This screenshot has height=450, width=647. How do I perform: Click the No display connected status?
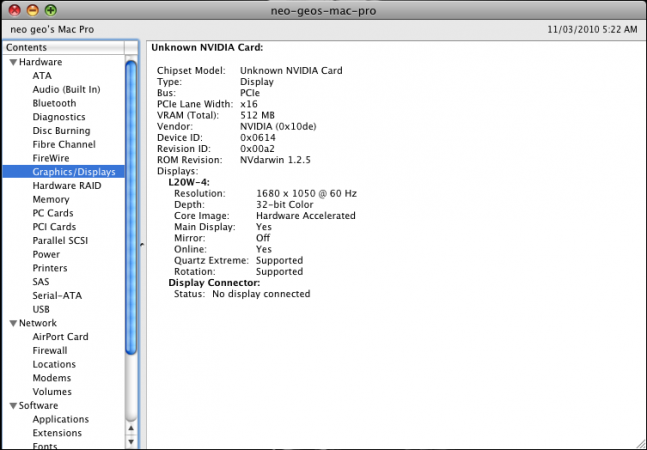click(261, 294)
